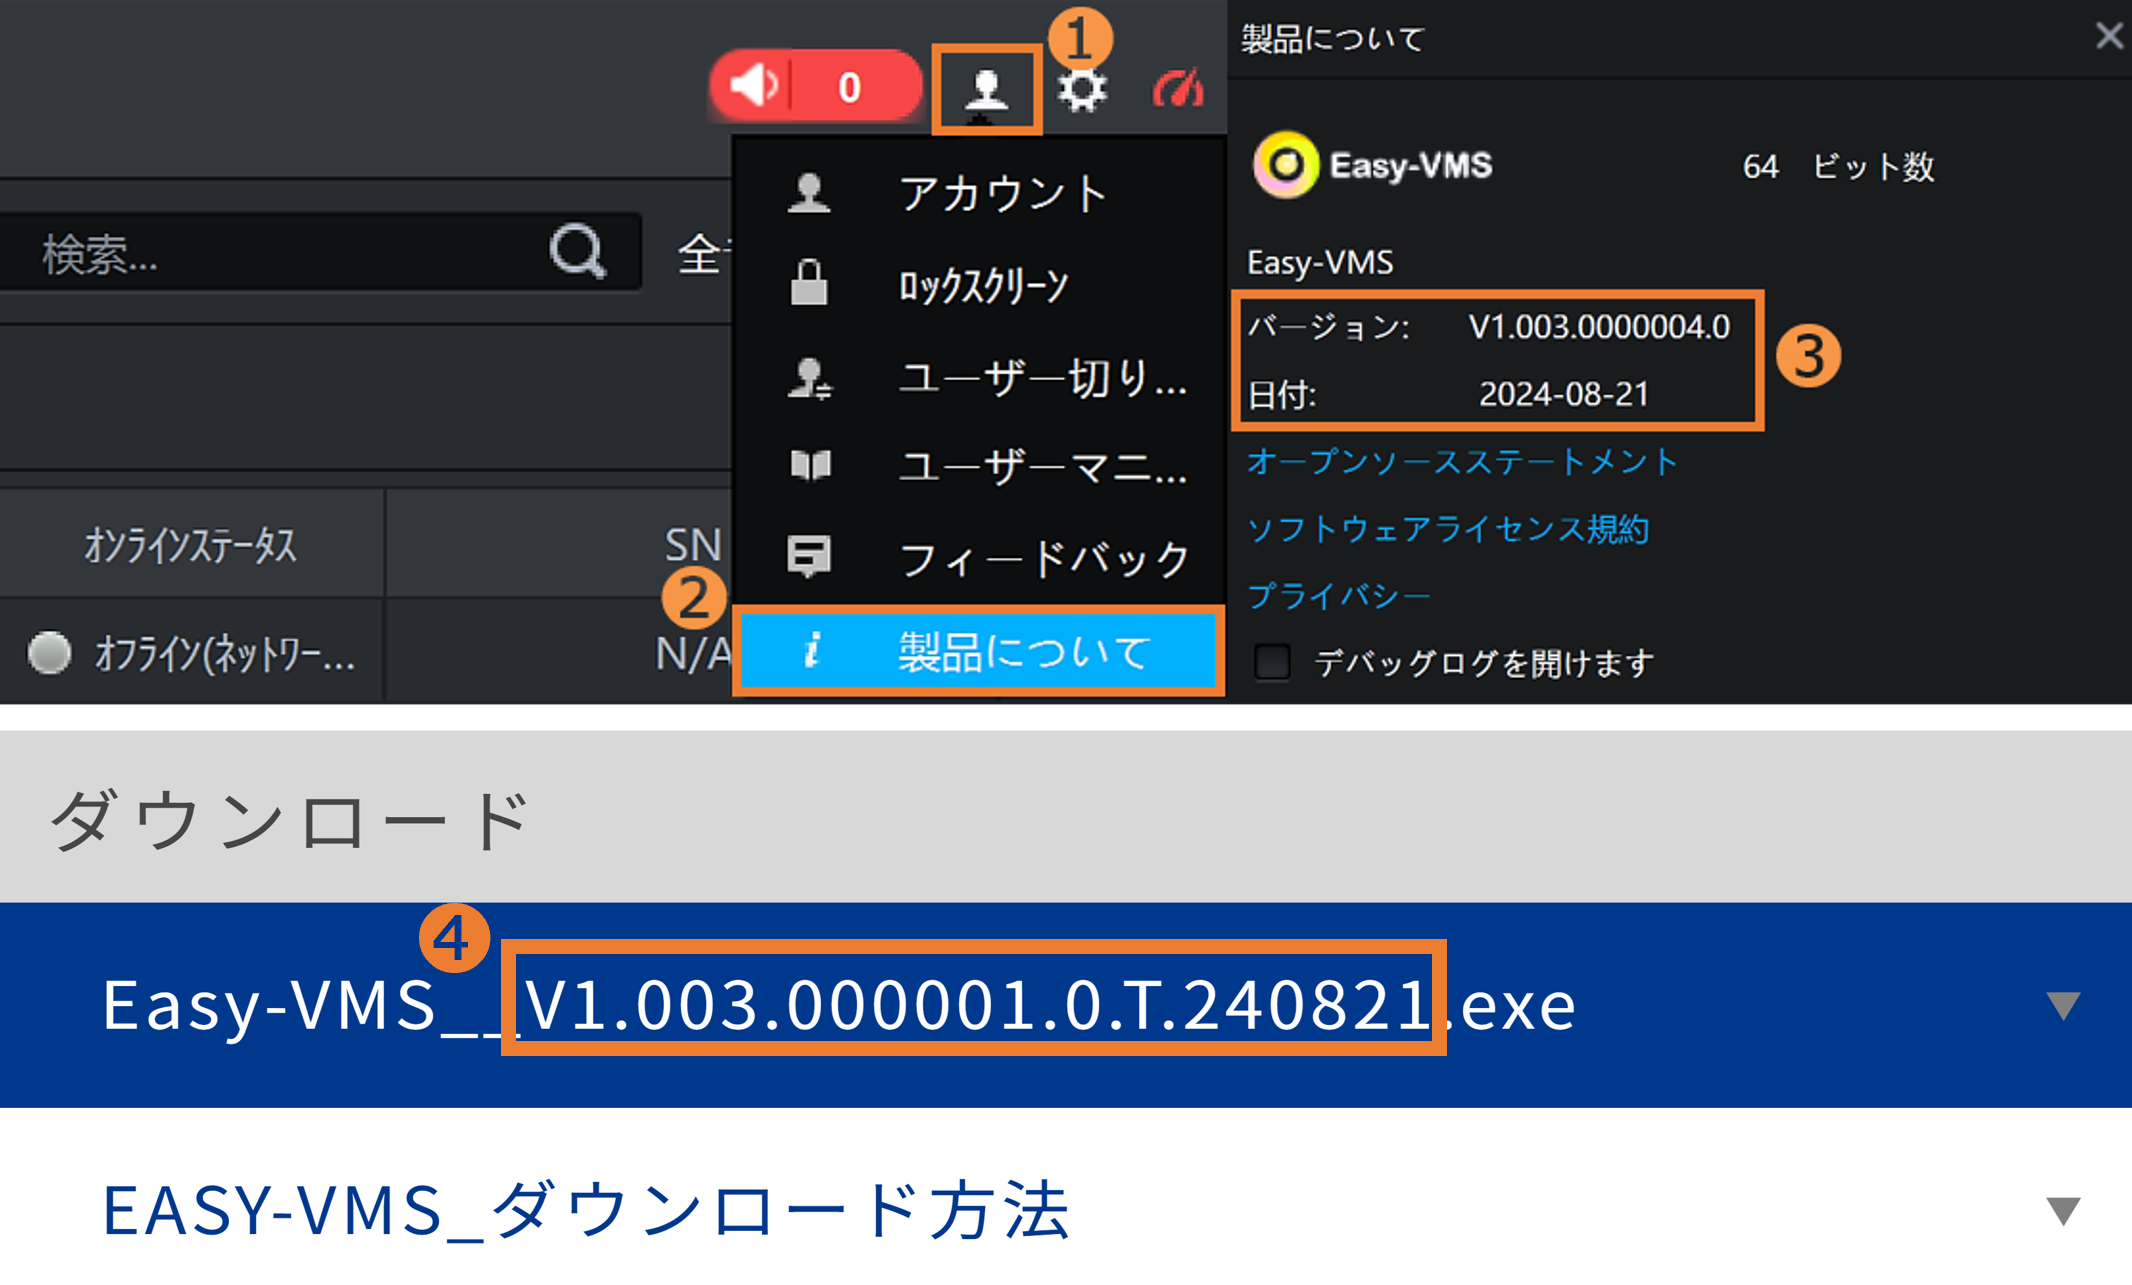Viewport: 2132px width, 1285px height.
Task: Click the alarm speaker icon
Action: point(755,86)
